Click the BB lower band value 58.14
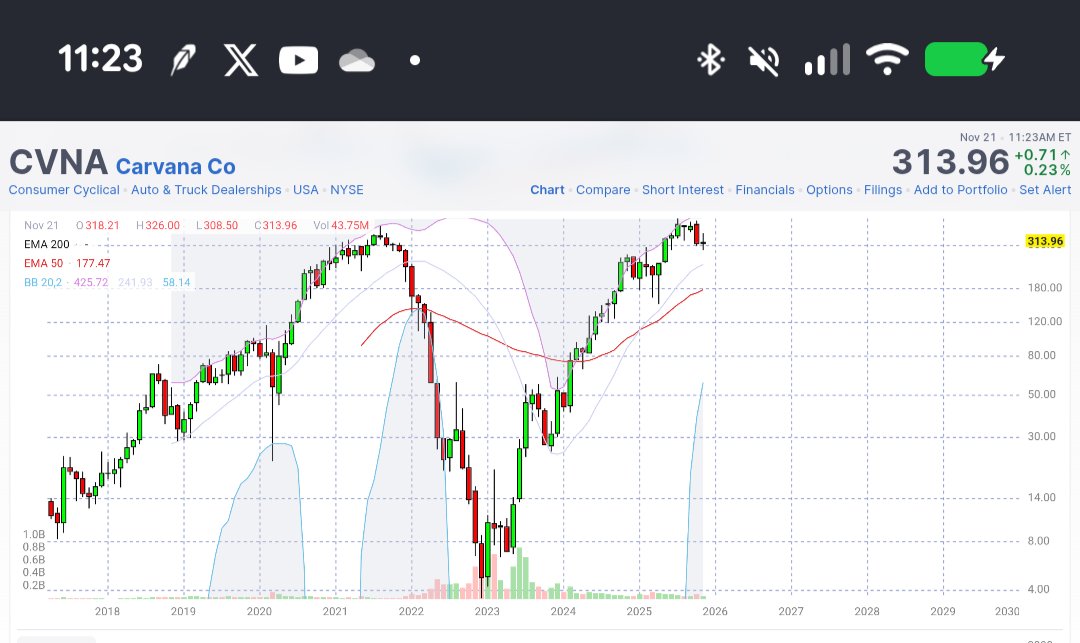Image resolution: width=1080 pixels, height=643 pixels. click(x=176, y=282)
